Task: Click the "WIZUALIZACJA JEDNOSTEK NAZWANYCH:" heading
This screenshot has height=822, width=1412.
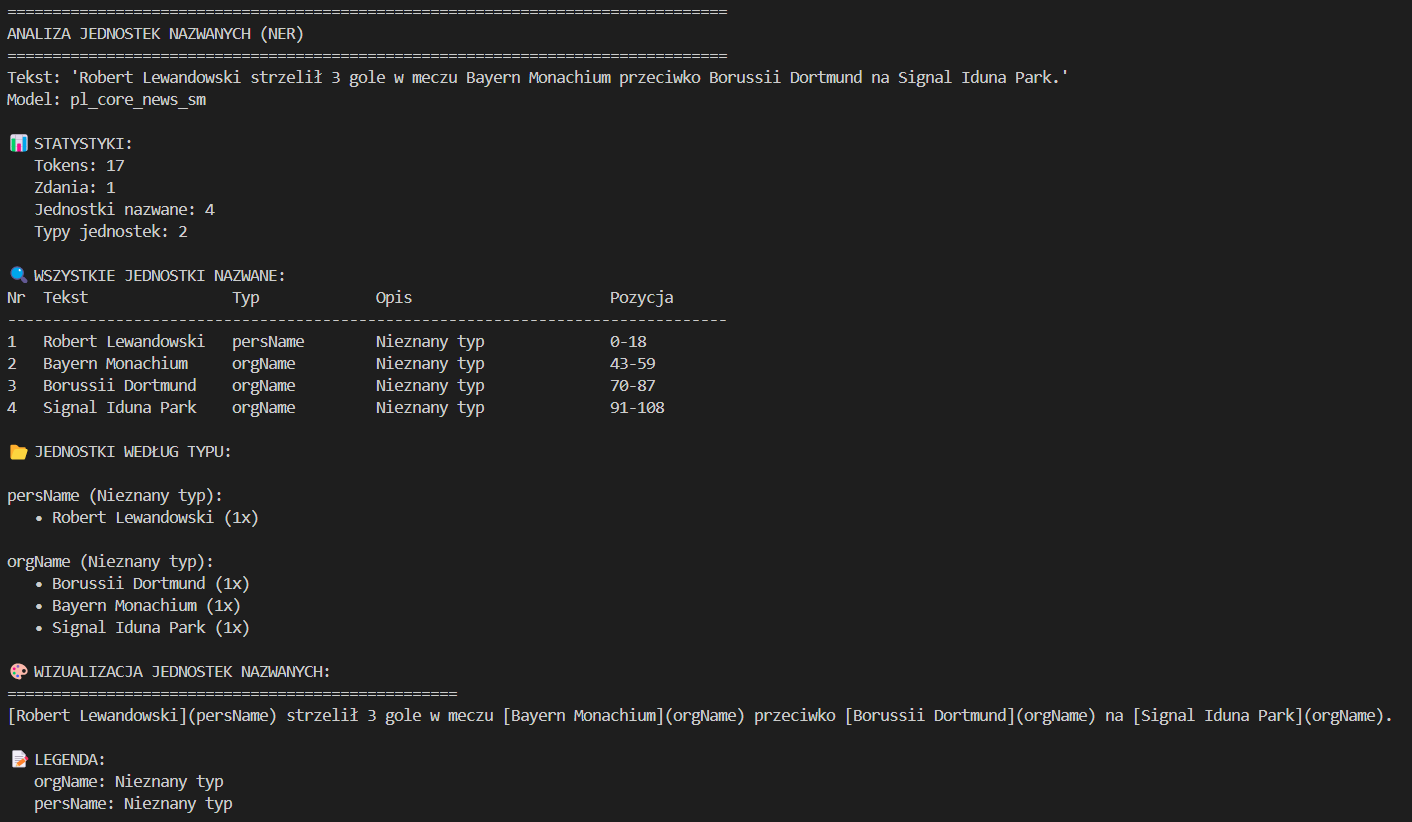Action: (x=182, y=672)
